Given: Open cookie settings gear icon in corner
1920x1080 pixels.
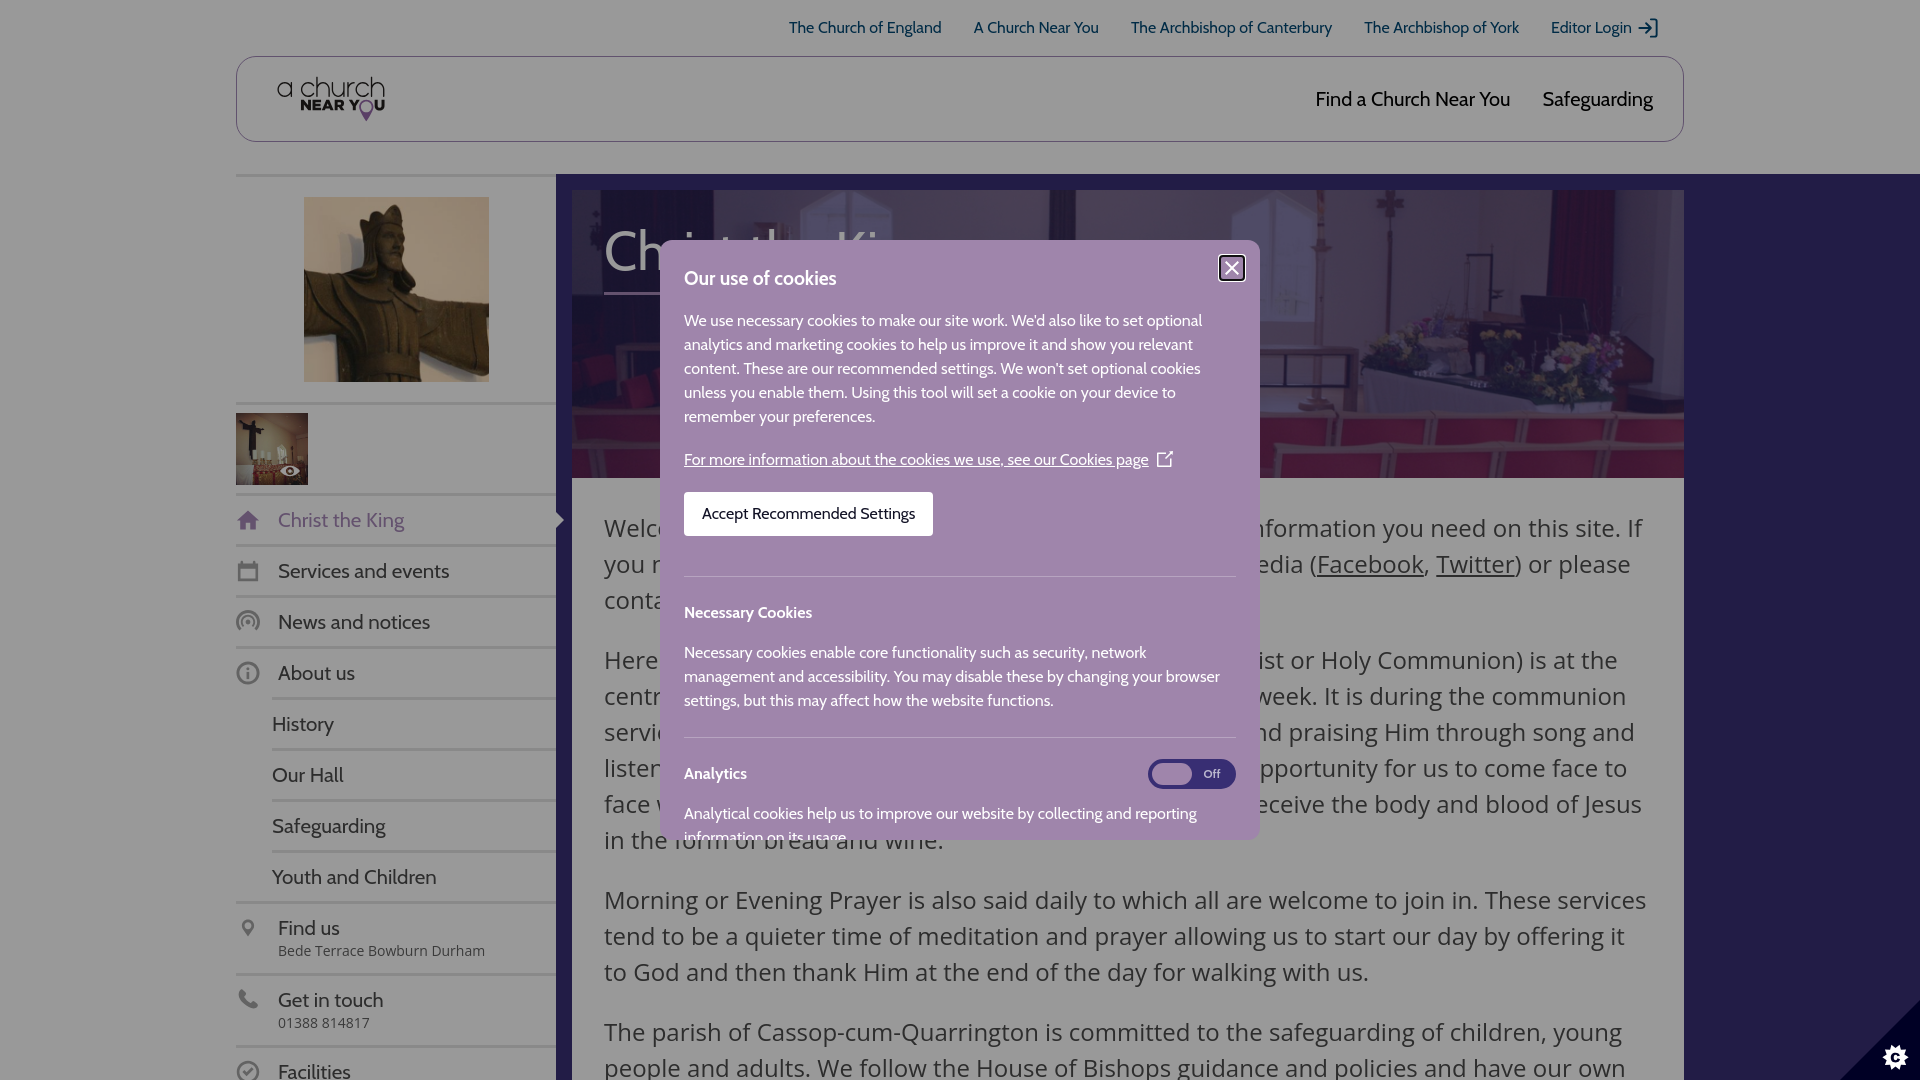Looking at the screenshot, I should (x=1895, y=1056).
